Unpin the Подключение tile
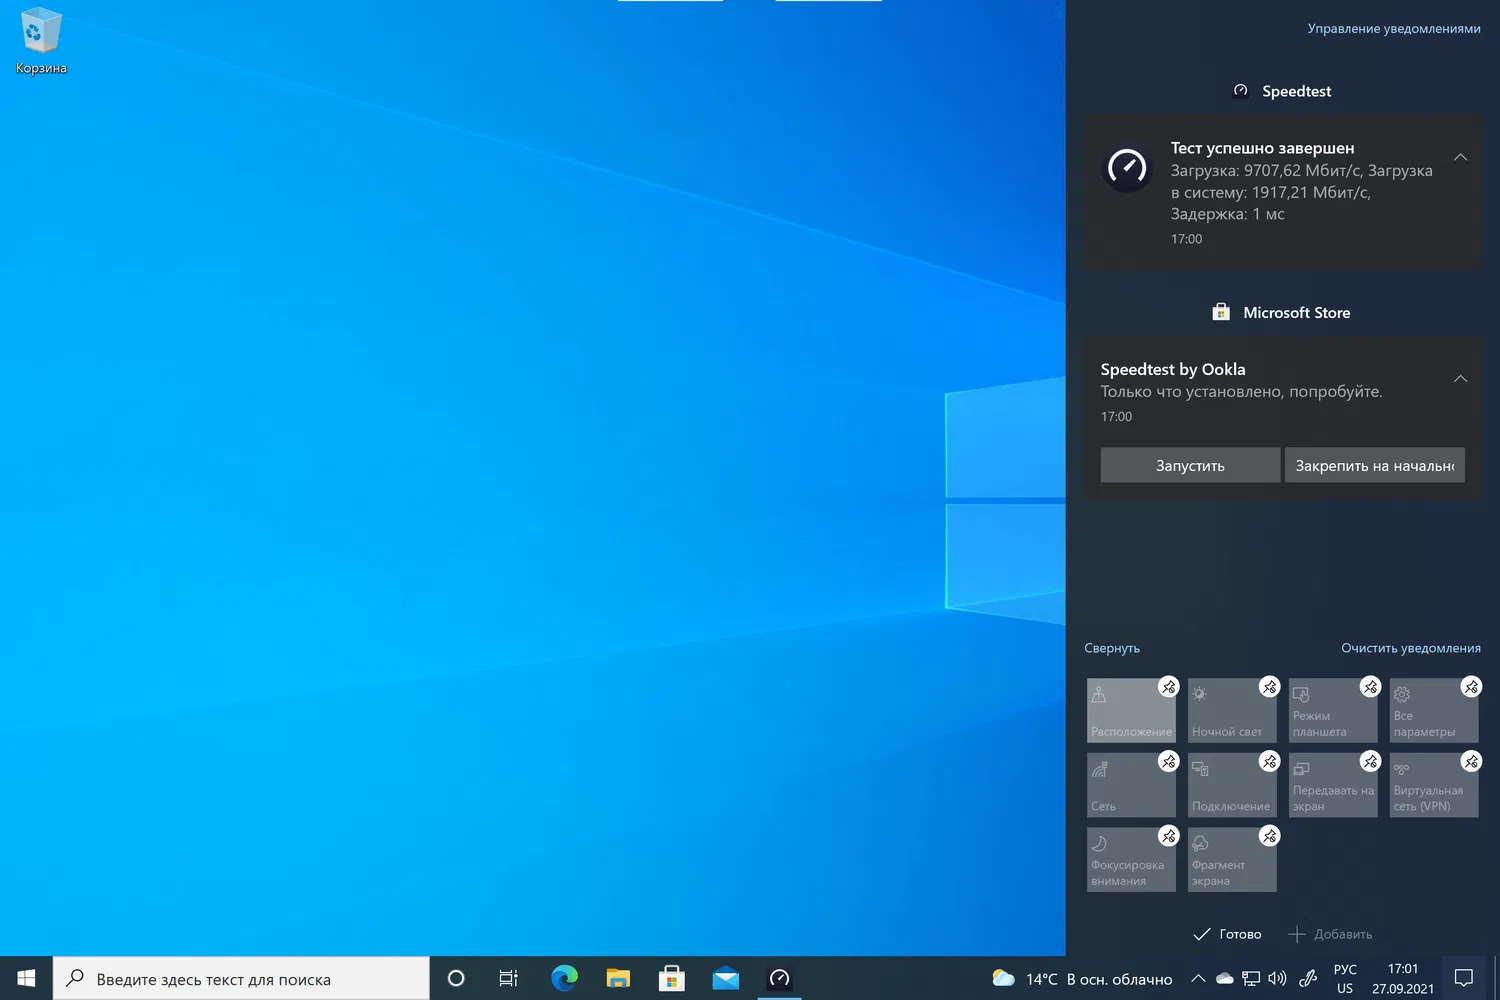The height and width of the screenshot is (1000, 1500). tap(1269, 761)
